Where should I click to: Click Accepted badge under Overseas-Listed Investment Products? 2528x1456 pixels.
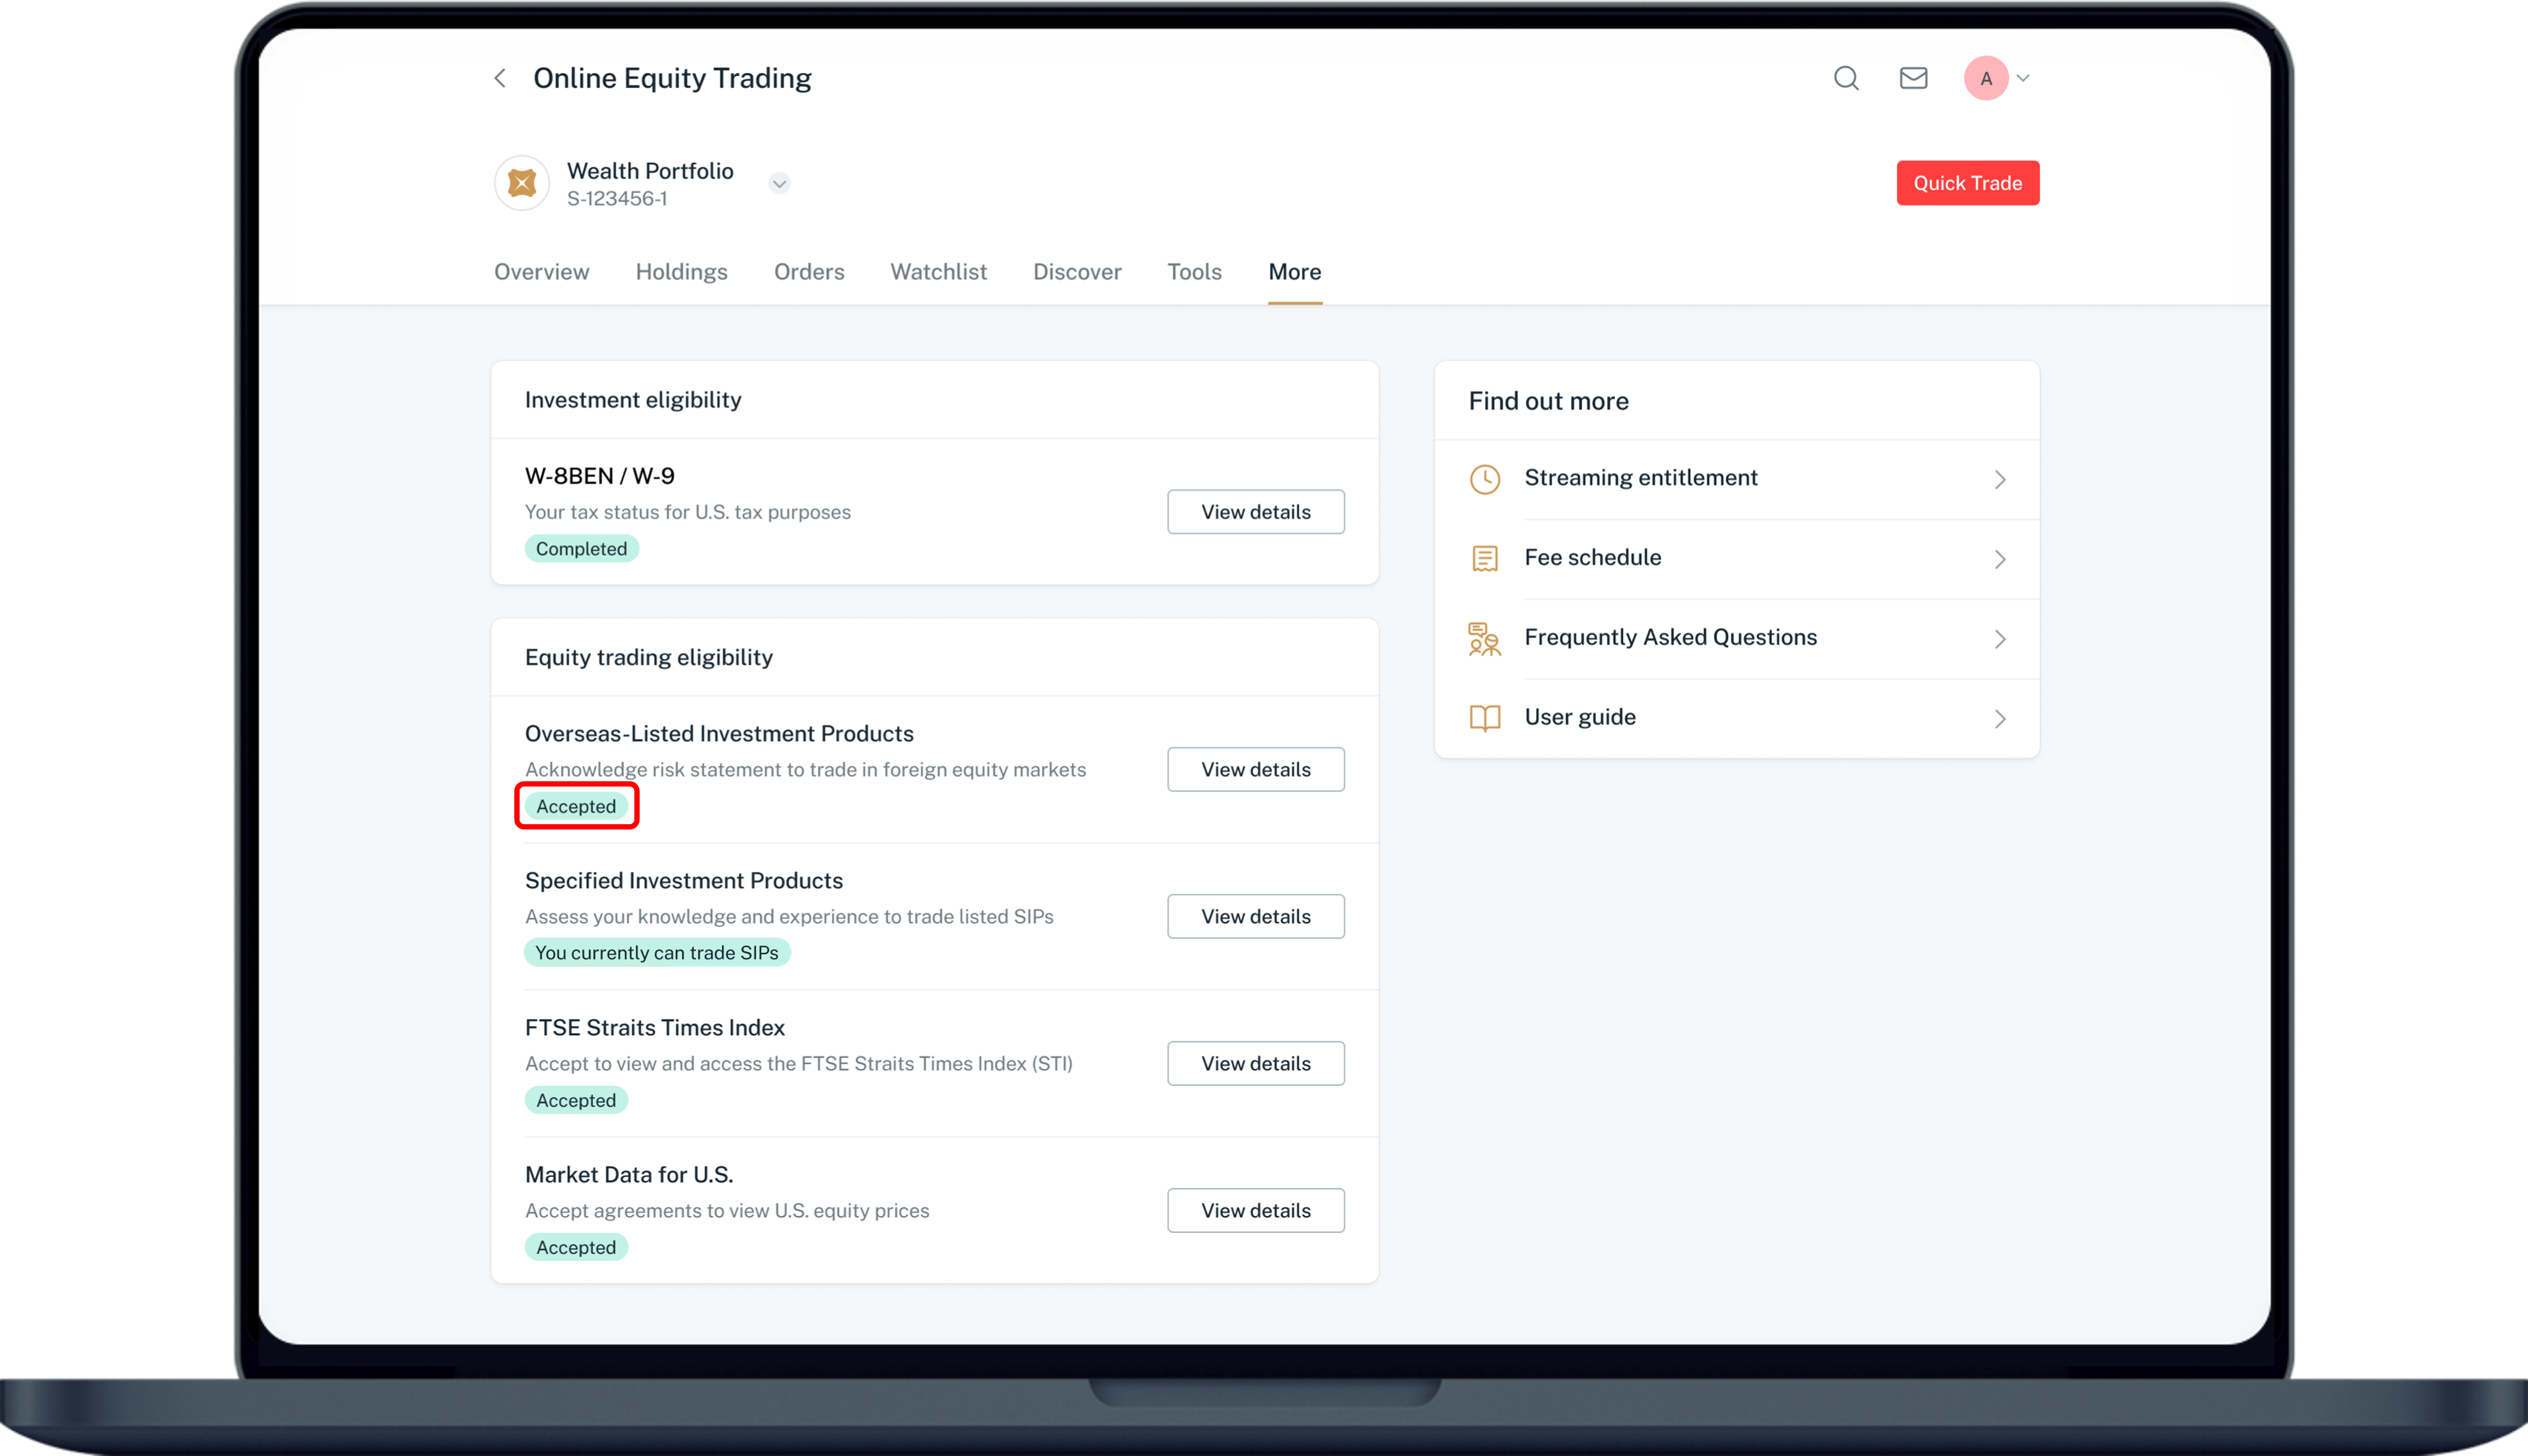pyautogui.click(x=576, y=806)
